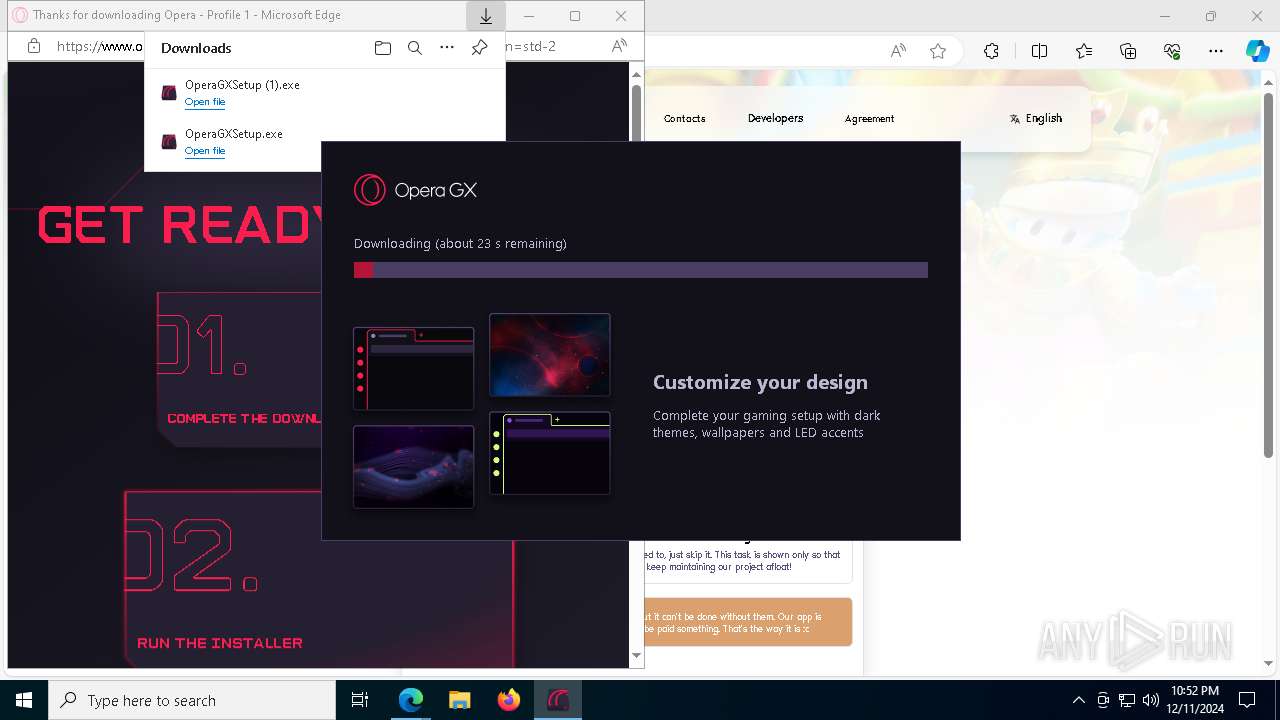Open Copilot sidebar icon
The width and height of the screenshot is (1280, 720).
1257,51
